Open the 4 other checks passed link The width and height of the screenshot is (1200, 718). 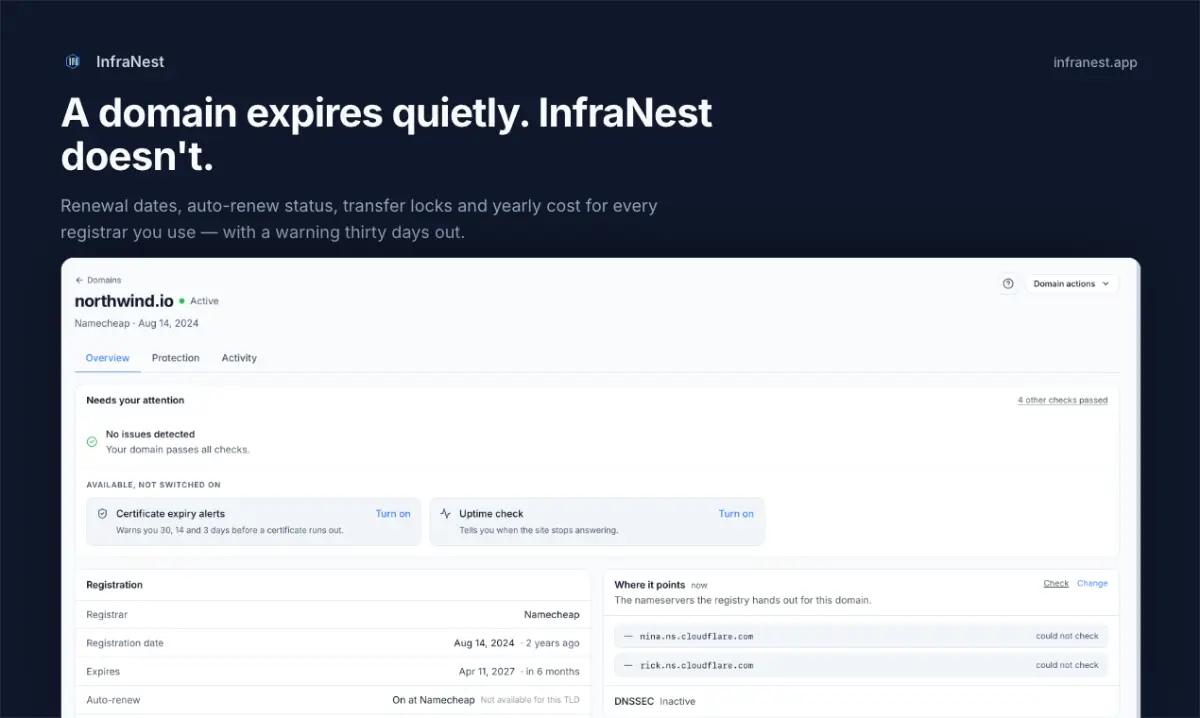pyautogui.click(x=1062, y=400)
